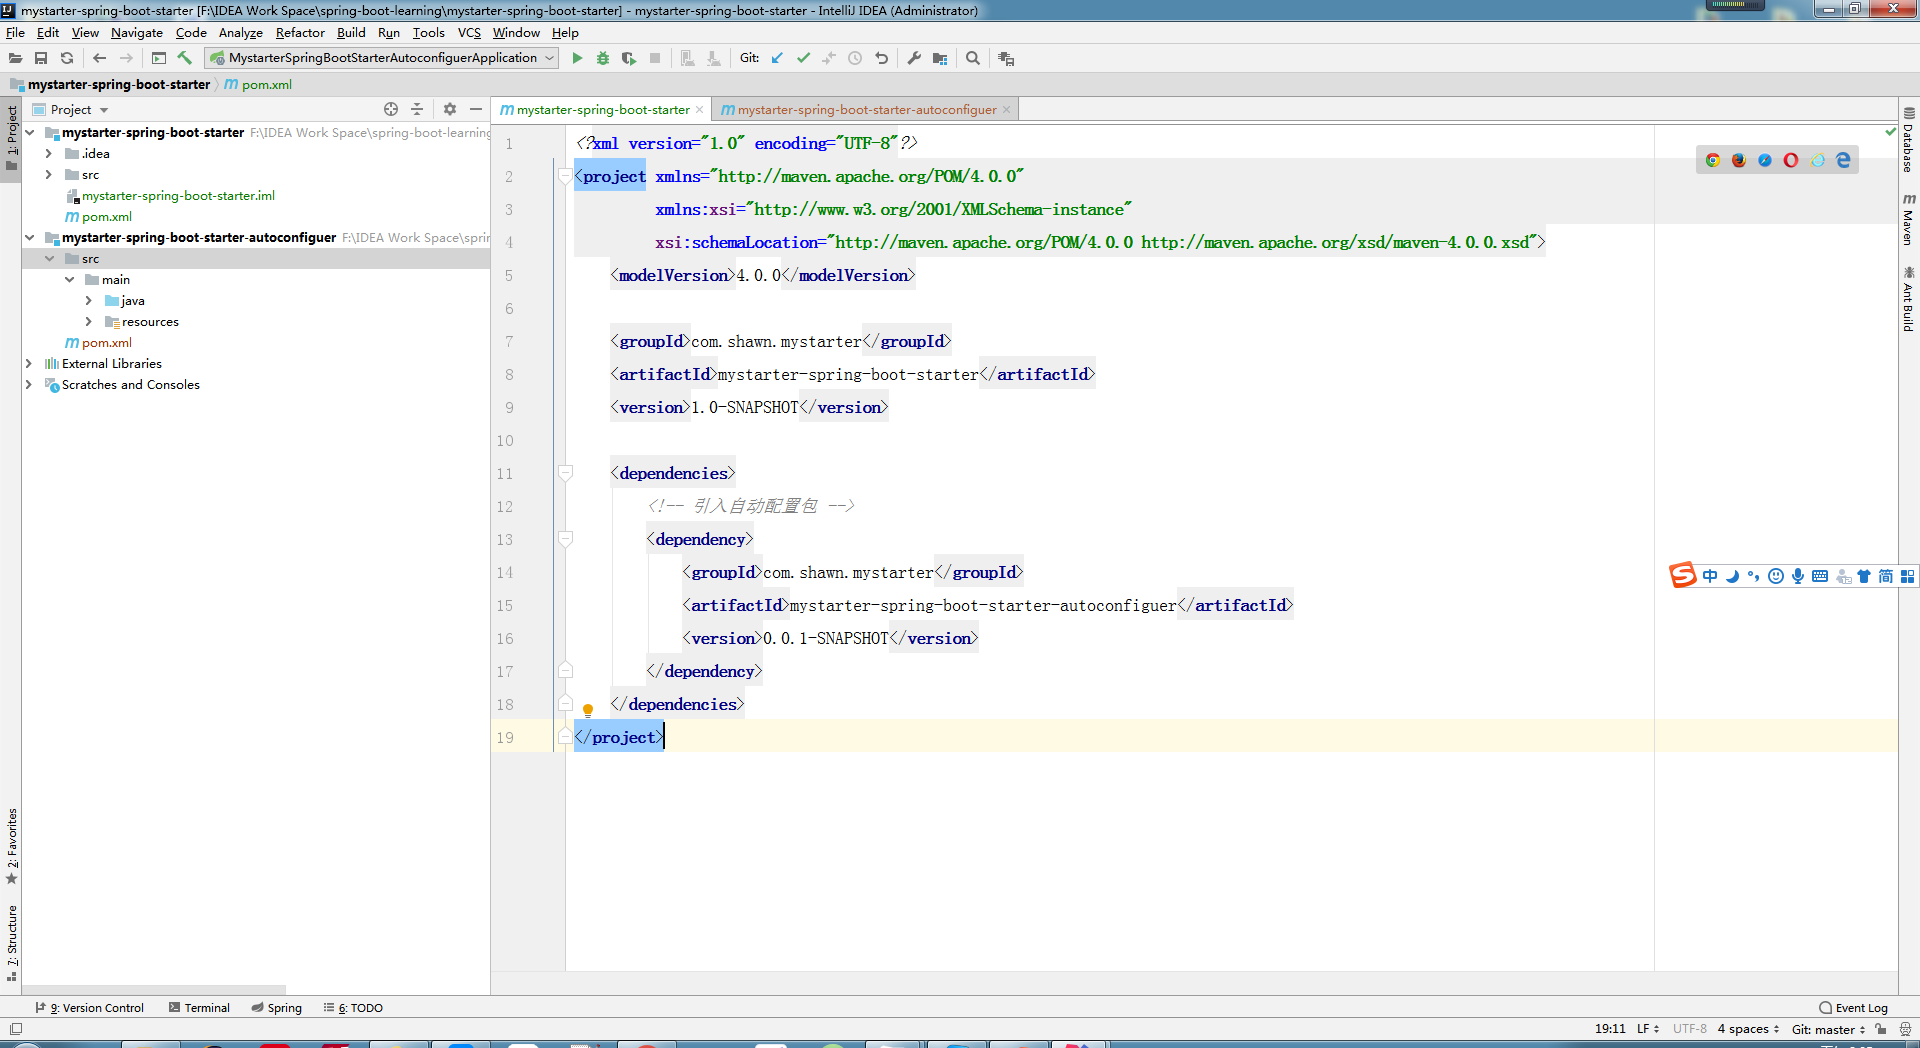Expand the .idea folder
This screenshot has width=1920, height=1048.
point(49,154)
